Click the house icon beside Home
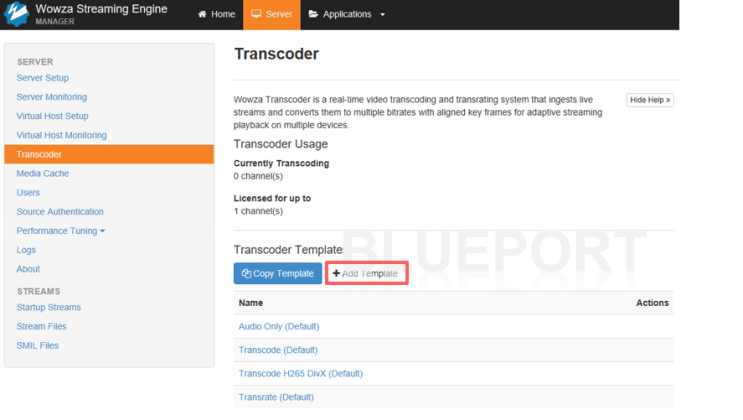The height and width of the screenshot is (420, 743). pyautogui.click(x=202, y=14)
